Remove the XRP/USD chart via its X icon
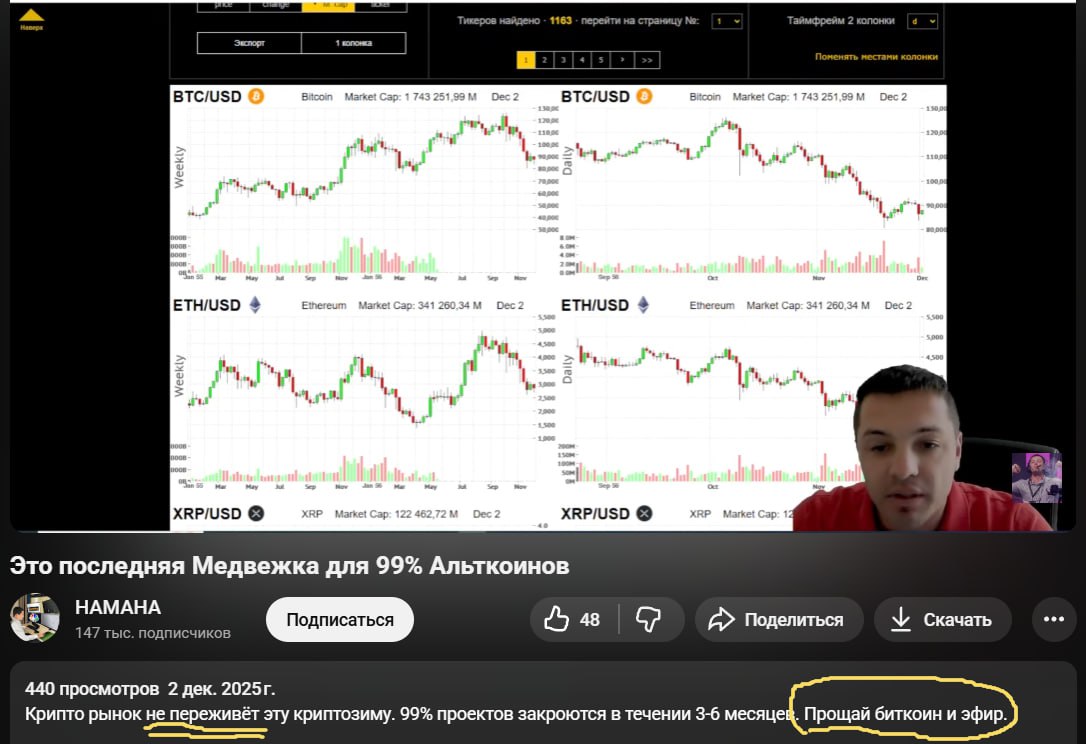 click(x=255, y=515)
